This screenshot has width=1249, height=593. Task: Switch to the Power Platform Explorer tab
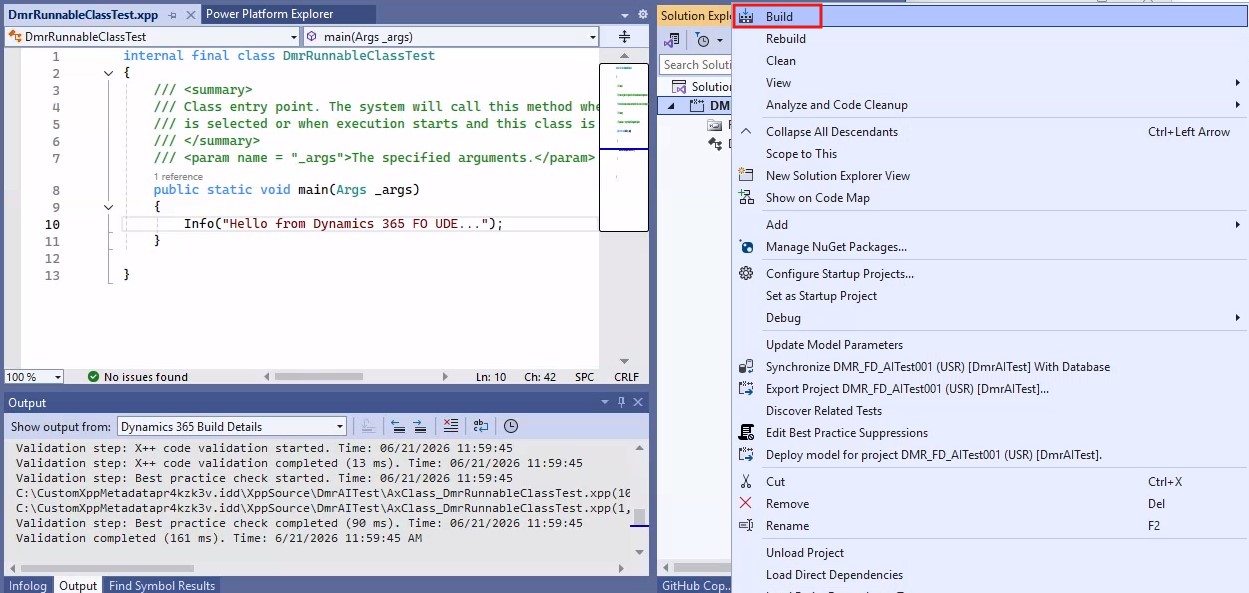(x=269, y=14)
